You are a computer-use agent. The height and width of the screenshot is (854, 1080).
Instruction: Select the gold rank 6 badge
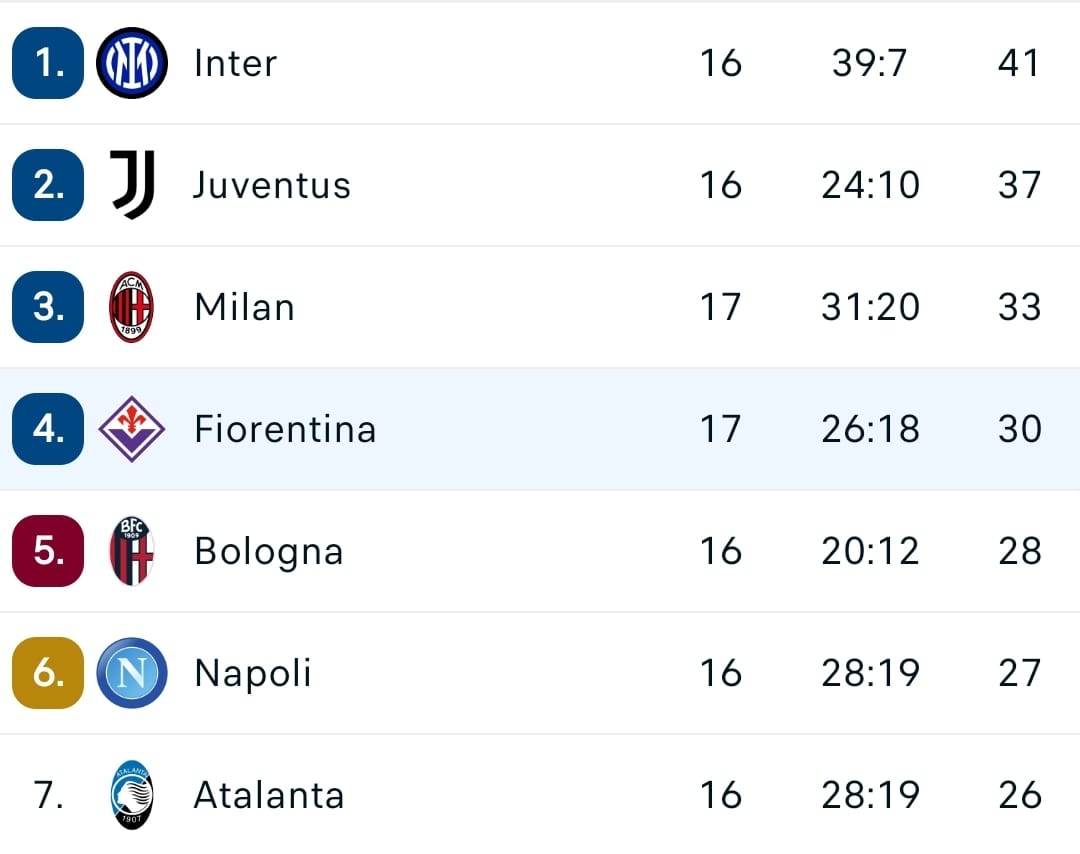[48, 673]
